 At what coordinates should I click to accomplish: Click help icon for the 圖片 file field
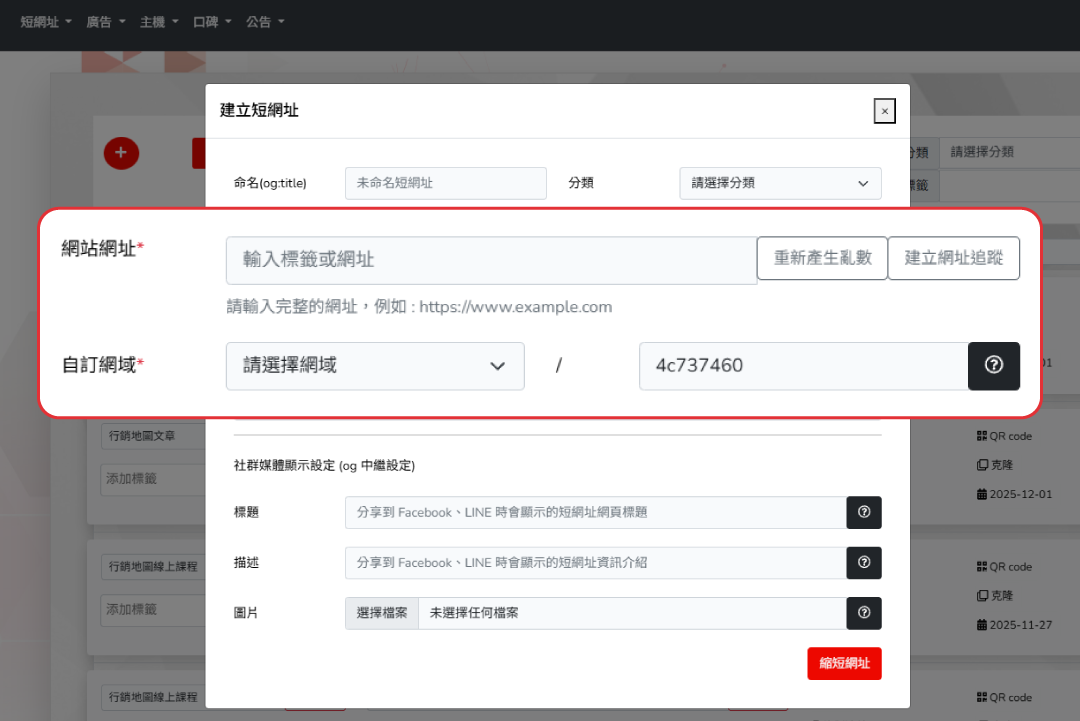(864, 613)
